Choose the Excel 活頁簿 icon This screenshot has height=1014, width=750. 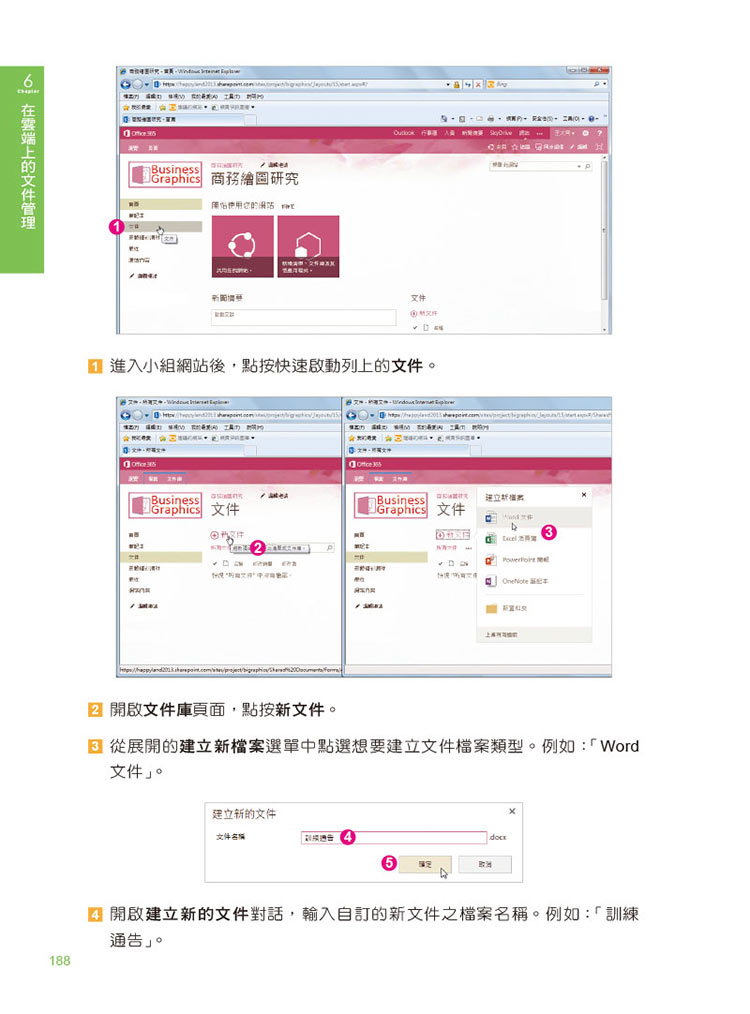pyautogui.click(x=490, y=538)
